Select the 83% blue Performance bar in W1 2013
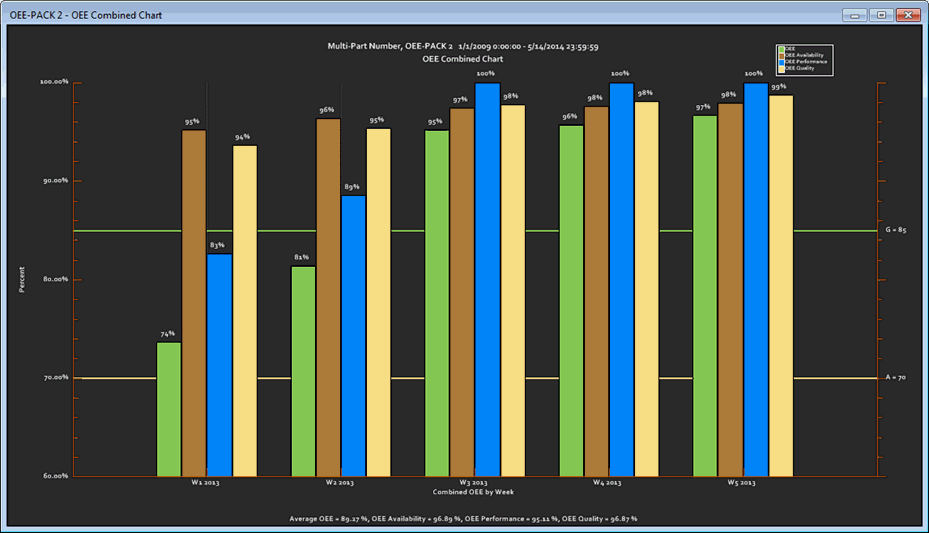Screen dimensions: 929x533 point(220,364)
